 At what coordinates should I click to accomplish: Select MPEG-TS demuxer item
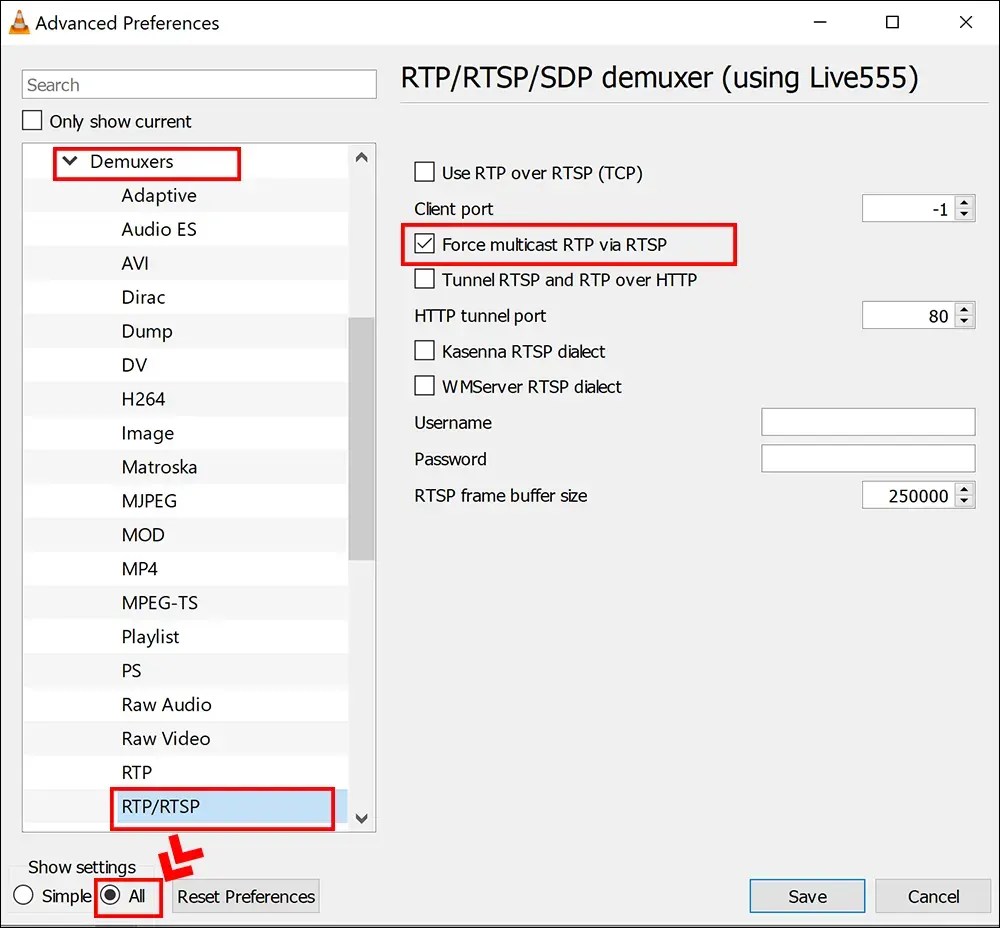point(159,603)
